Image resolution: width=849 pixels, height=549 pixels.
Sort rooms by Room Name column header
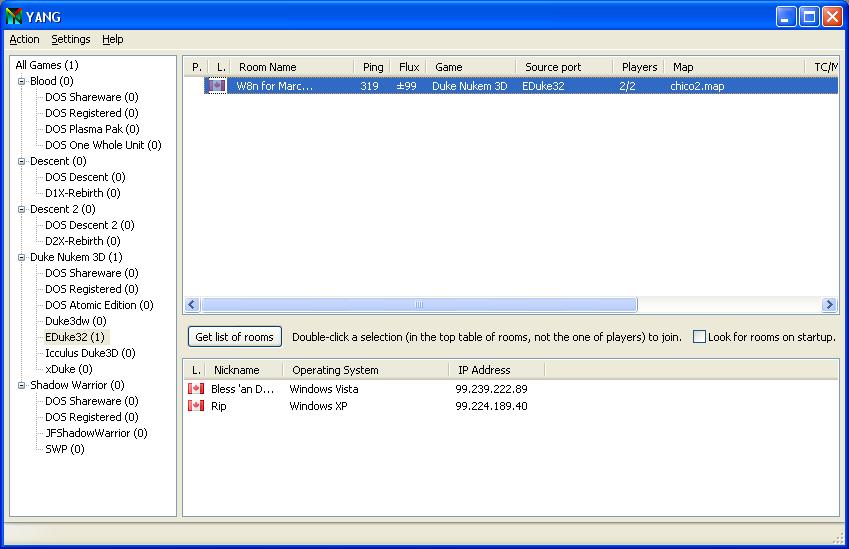click(291, 67)
